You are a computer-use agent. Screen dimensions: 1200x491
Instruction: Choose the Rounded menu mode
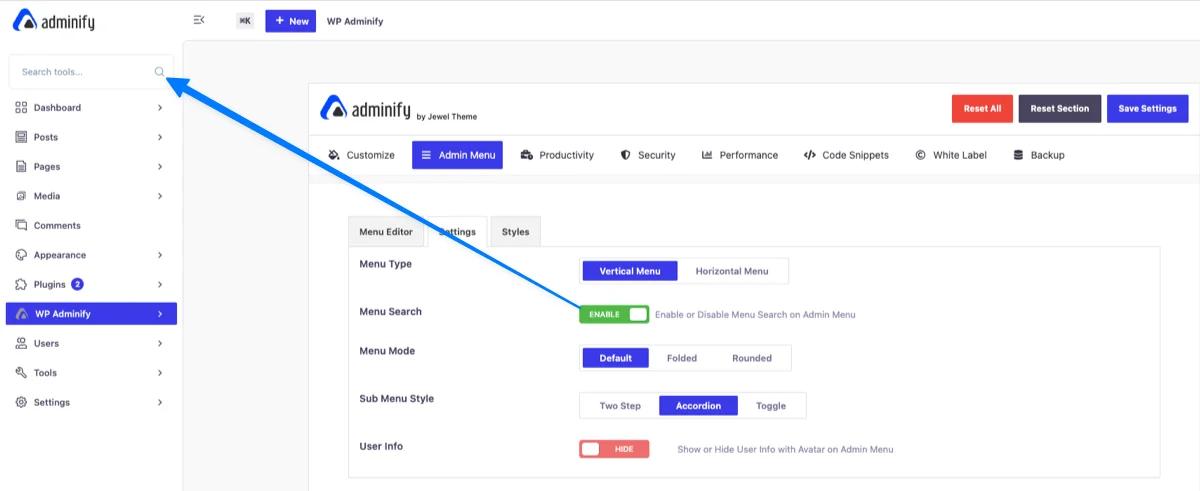752,358
